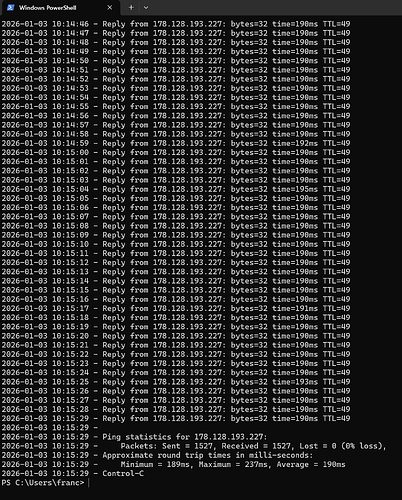The image size is (402, 500).
Task: Select the Windows PowerShell tab title
Action: pos(47,8)
